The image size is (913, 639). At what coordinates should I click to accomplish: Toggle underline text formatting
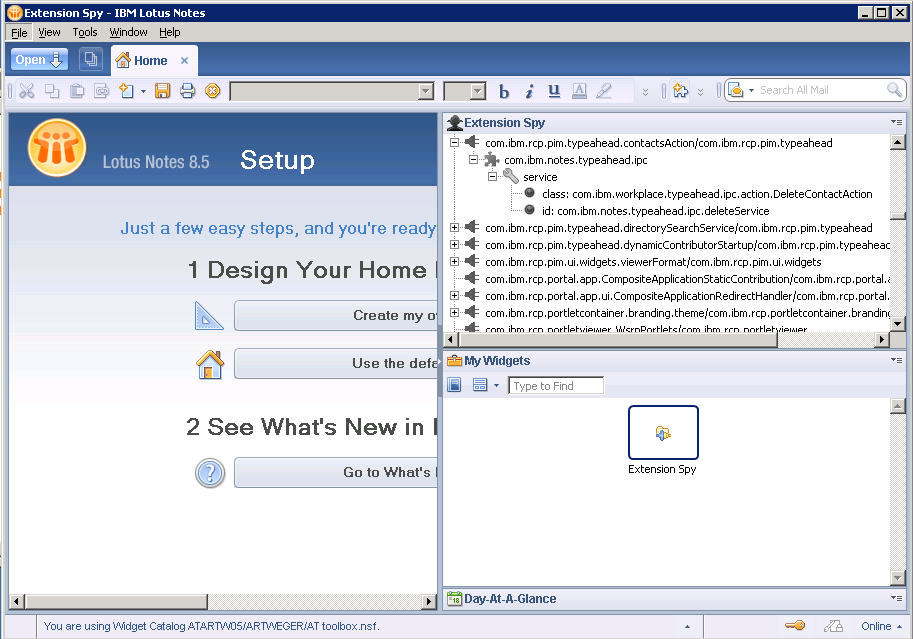click(x=554, y=91)
